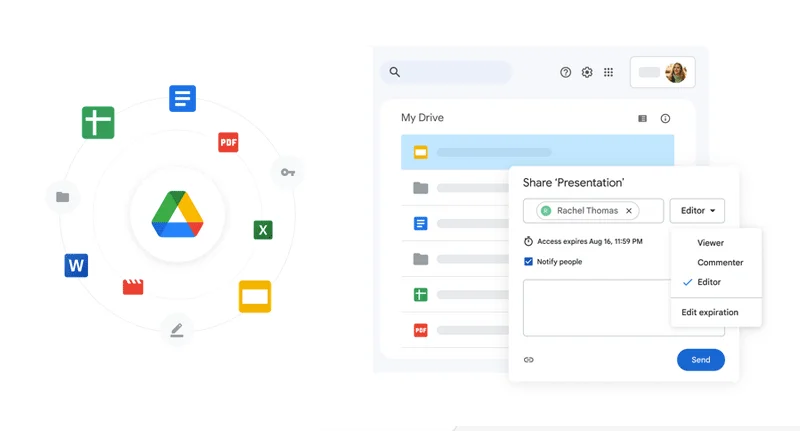This screenshot has height=431, width=800.
Task: Choose Viewer from the role menu
Action: click(x=710, y=243)
